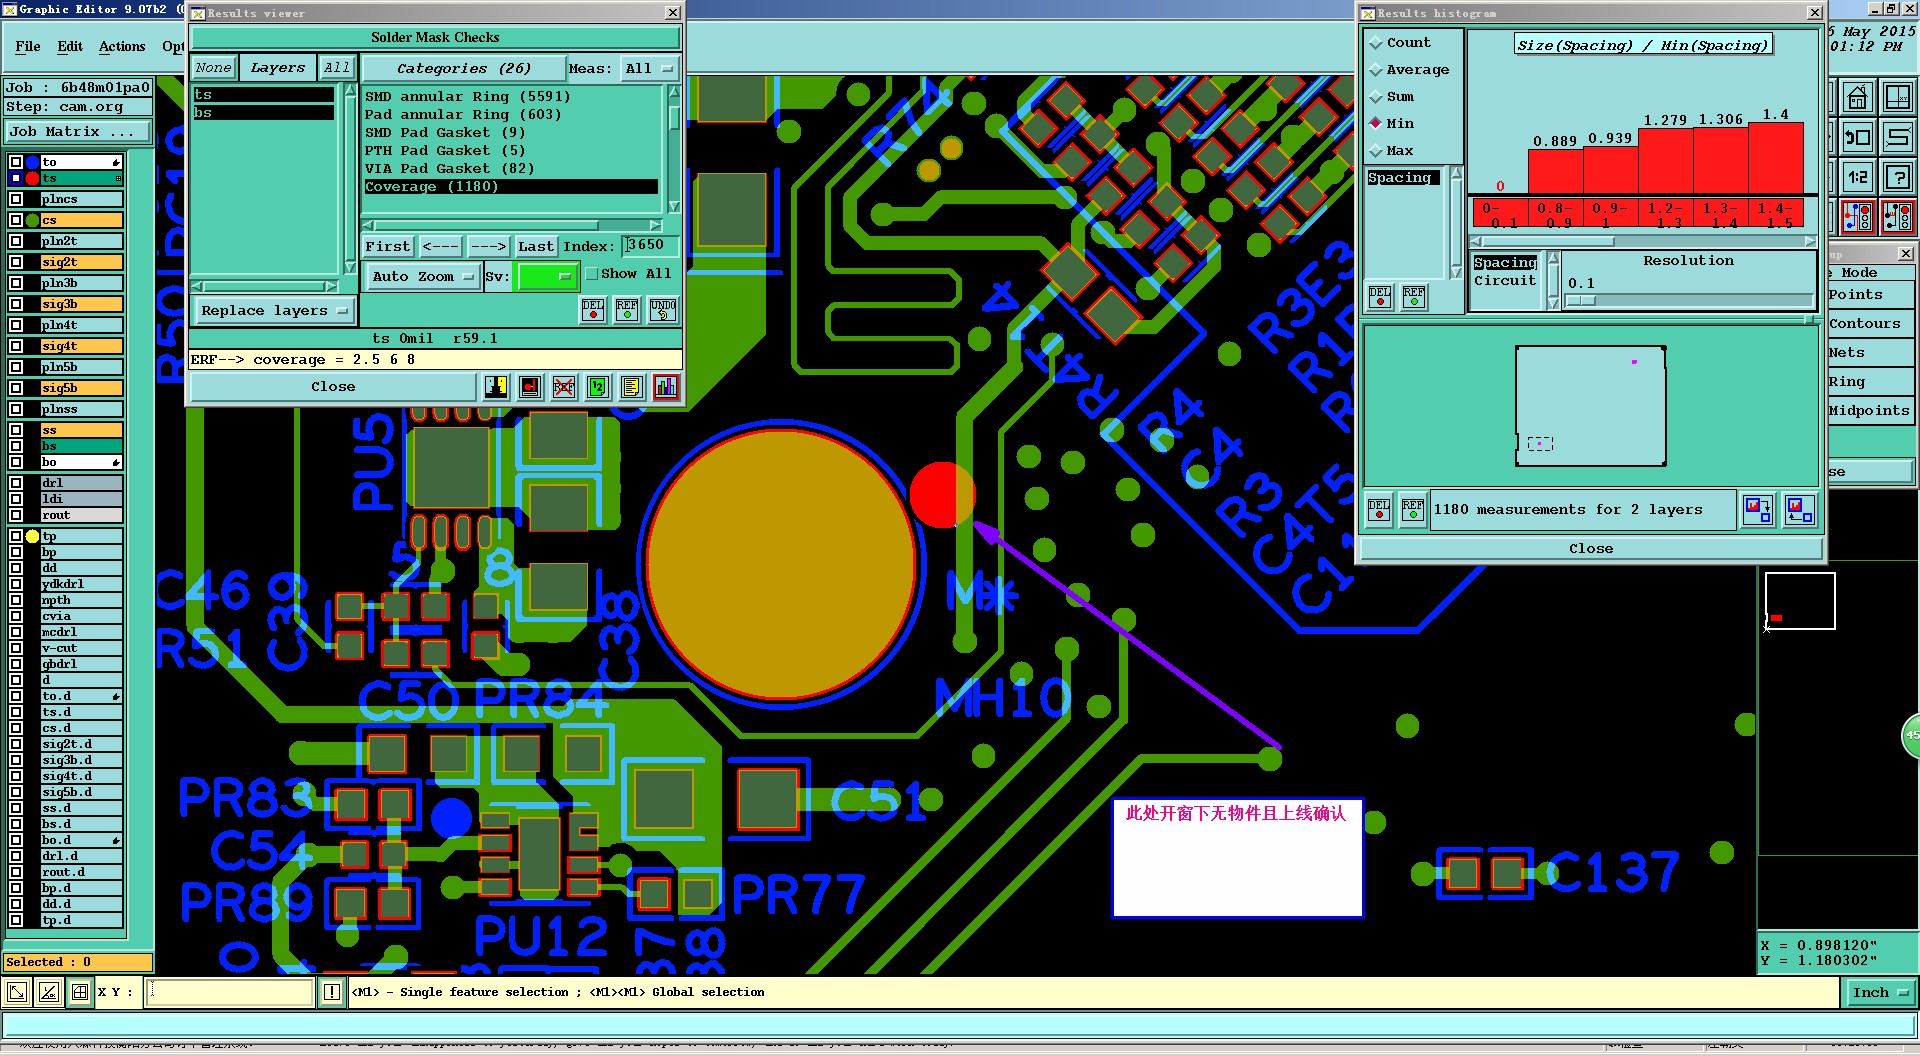Click the histogram import-up icon
Viewport: 1920px width, 1056px height.
tap(1799, 510)
